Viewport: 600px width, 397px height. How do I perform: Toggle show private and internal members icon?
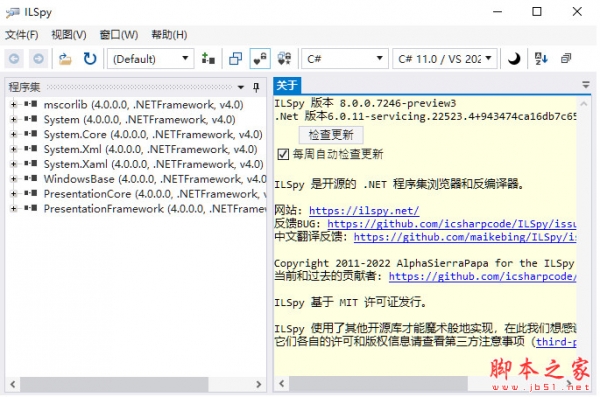260,59
